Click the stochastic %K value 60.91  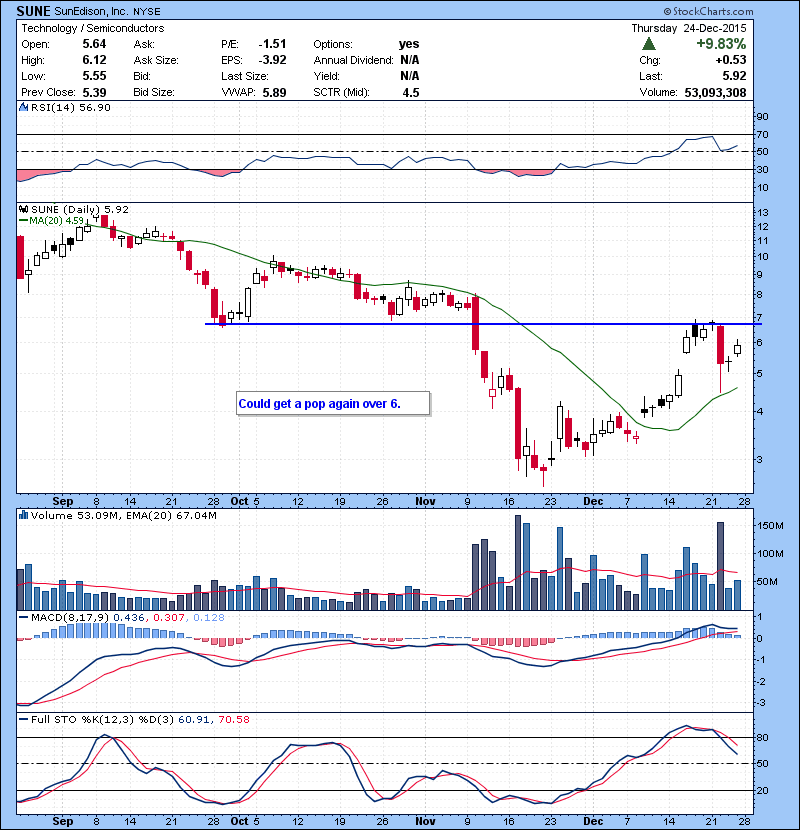coord(193,719)
